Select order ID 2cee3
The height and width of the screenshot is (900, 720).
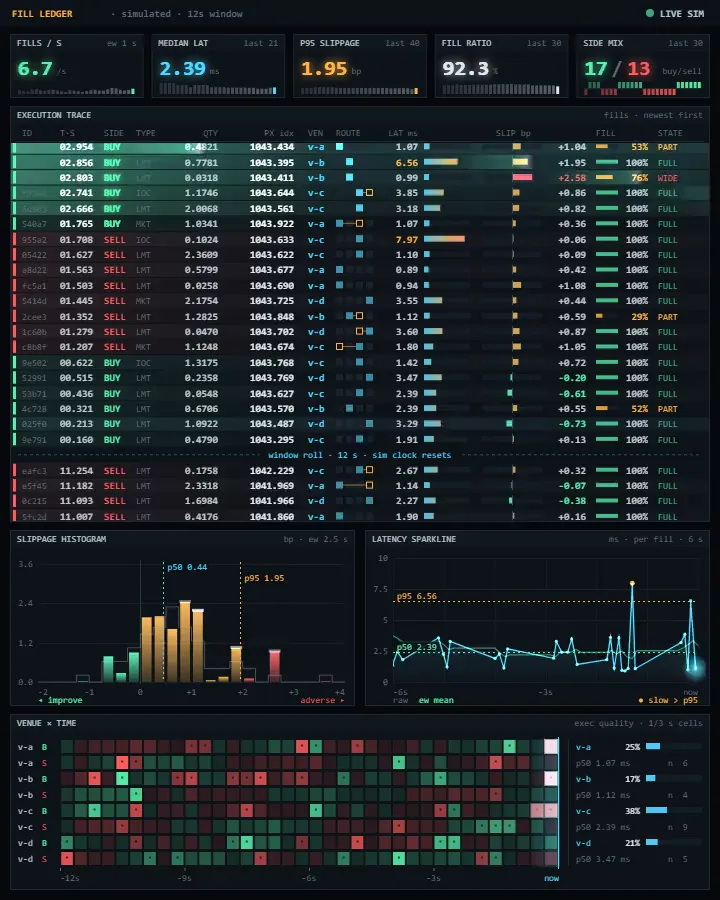pyautogui.click(x=34, y=317)
